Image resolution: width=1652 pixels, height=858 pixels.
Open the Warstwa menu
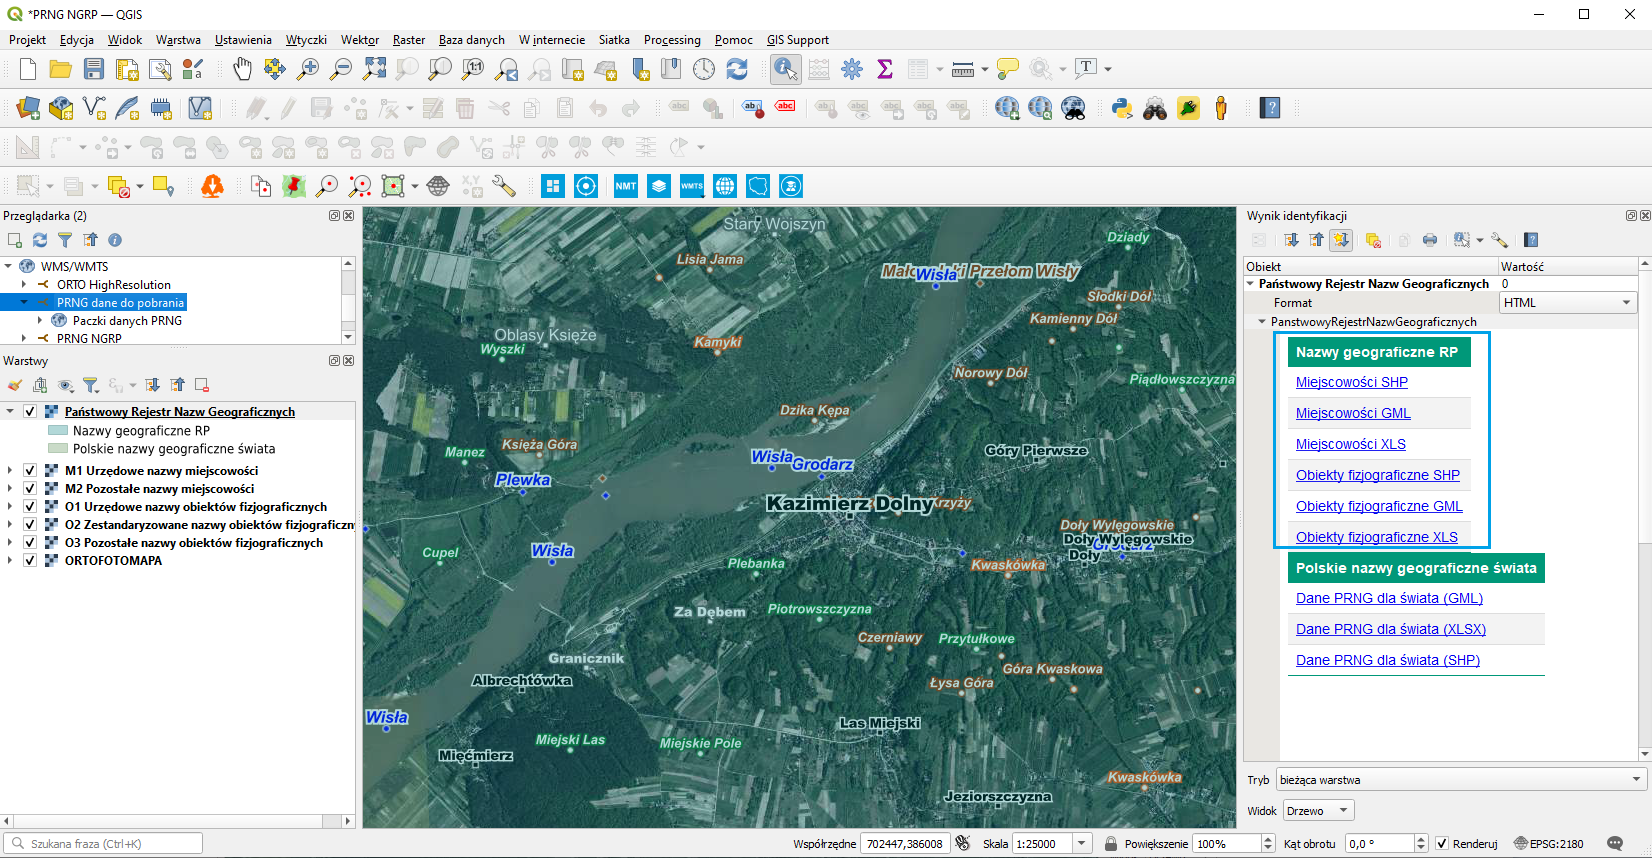coord(178,40)
